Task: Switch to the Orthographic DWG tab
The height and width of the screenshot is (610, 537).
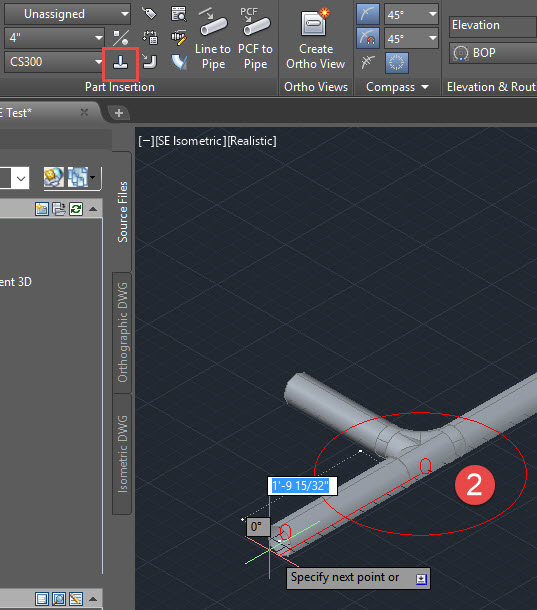Action: pyautogui.click(x=122, y=333)
